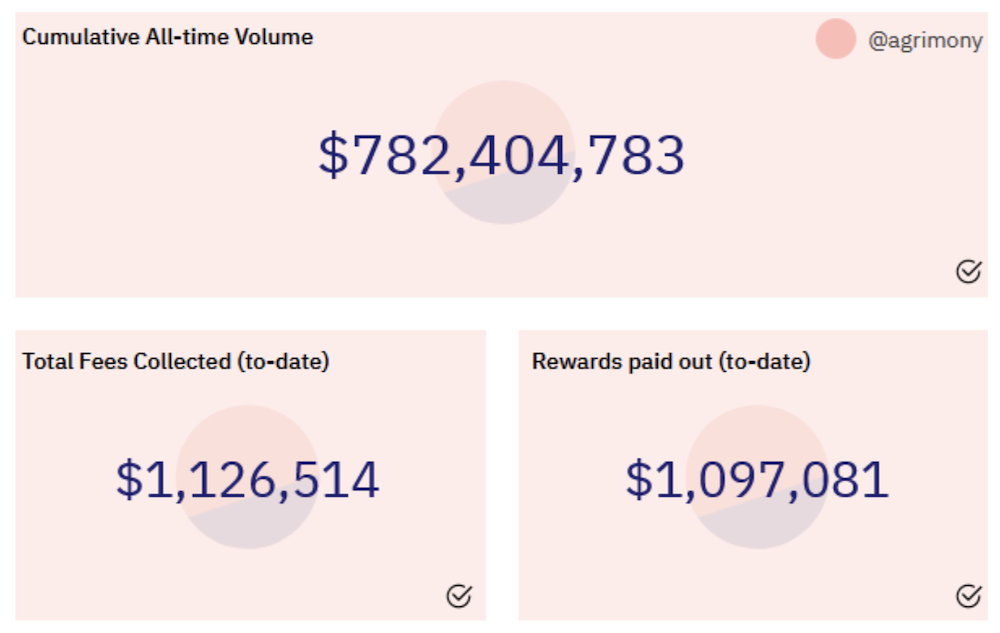Viewport: 1000px width, 633px height.
Task: Click Dune watermark logo behind $1,126,514
Action: tap(248, 477)
